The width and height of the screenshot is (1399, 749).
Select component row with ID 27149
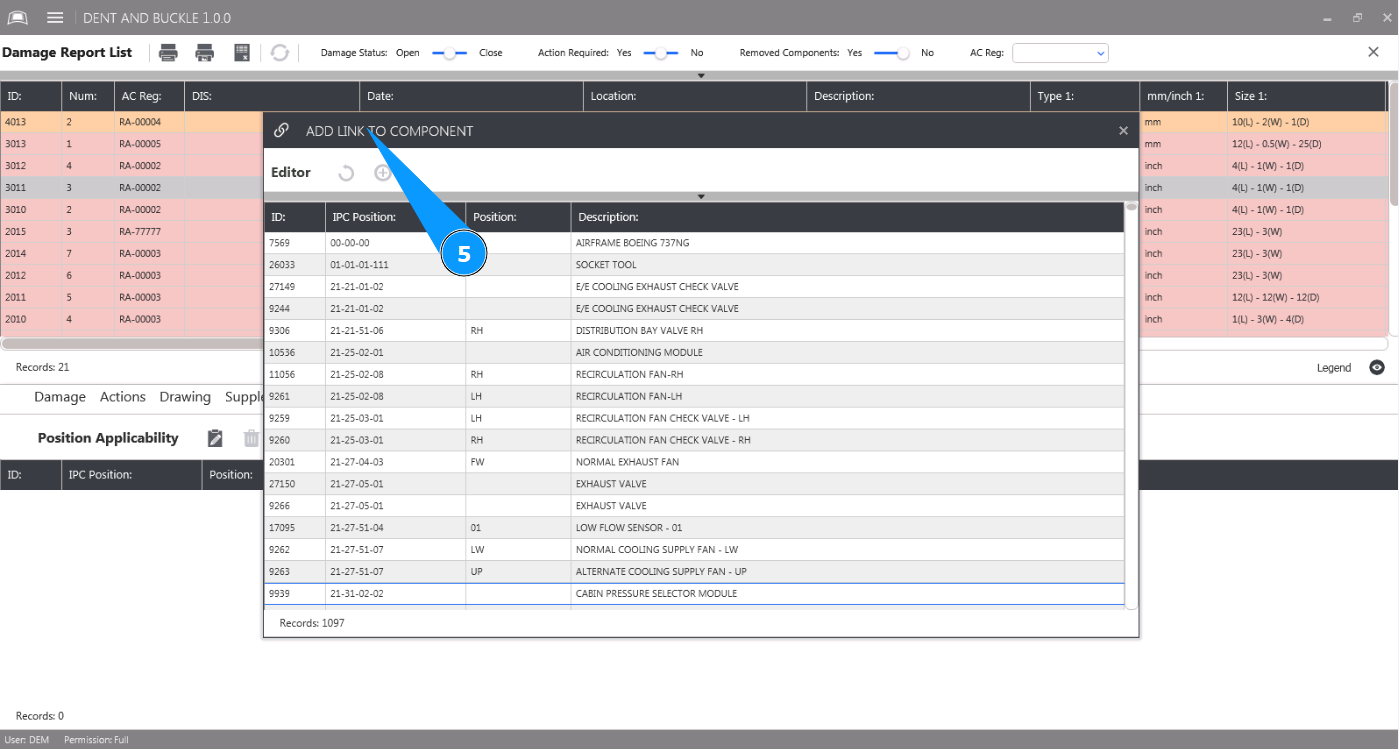click(x=694, y=287)
